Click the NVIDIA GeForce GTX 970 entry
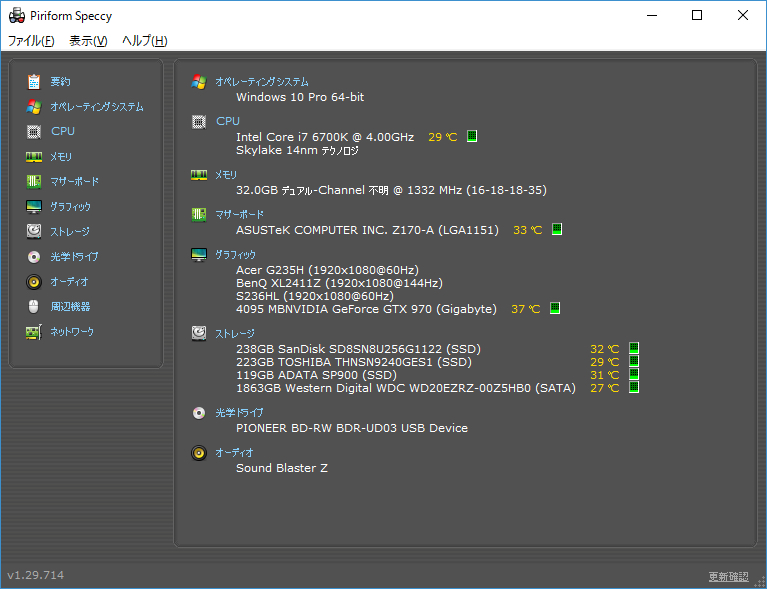Image resolution: width=767 pixels, height=589 pixels. click(x=366, y=309)
